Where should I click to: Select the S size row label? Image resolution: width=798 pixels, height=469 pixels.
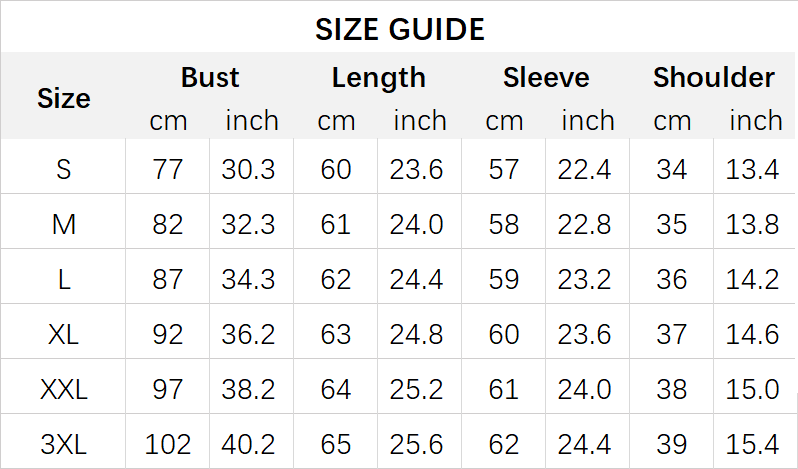coord(63,169)
